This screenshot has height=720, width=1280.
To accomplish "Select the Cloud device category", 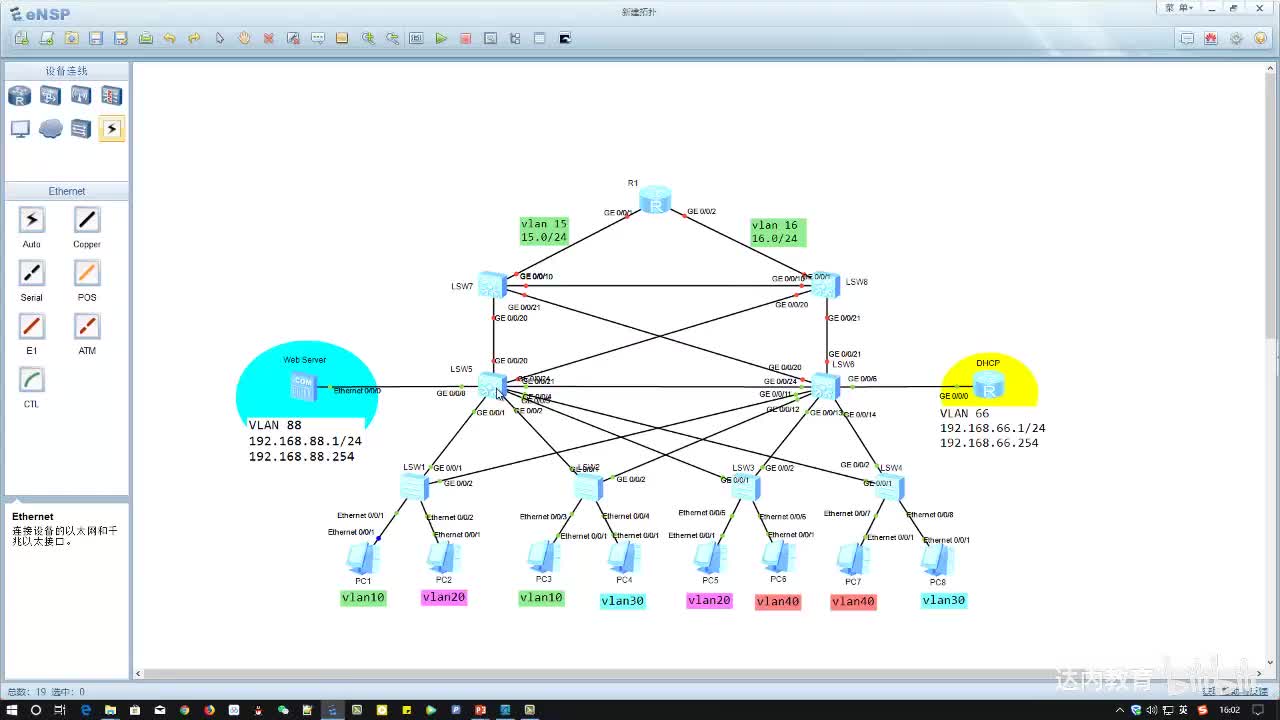I will pyautogui.click(x=51, y=129).
